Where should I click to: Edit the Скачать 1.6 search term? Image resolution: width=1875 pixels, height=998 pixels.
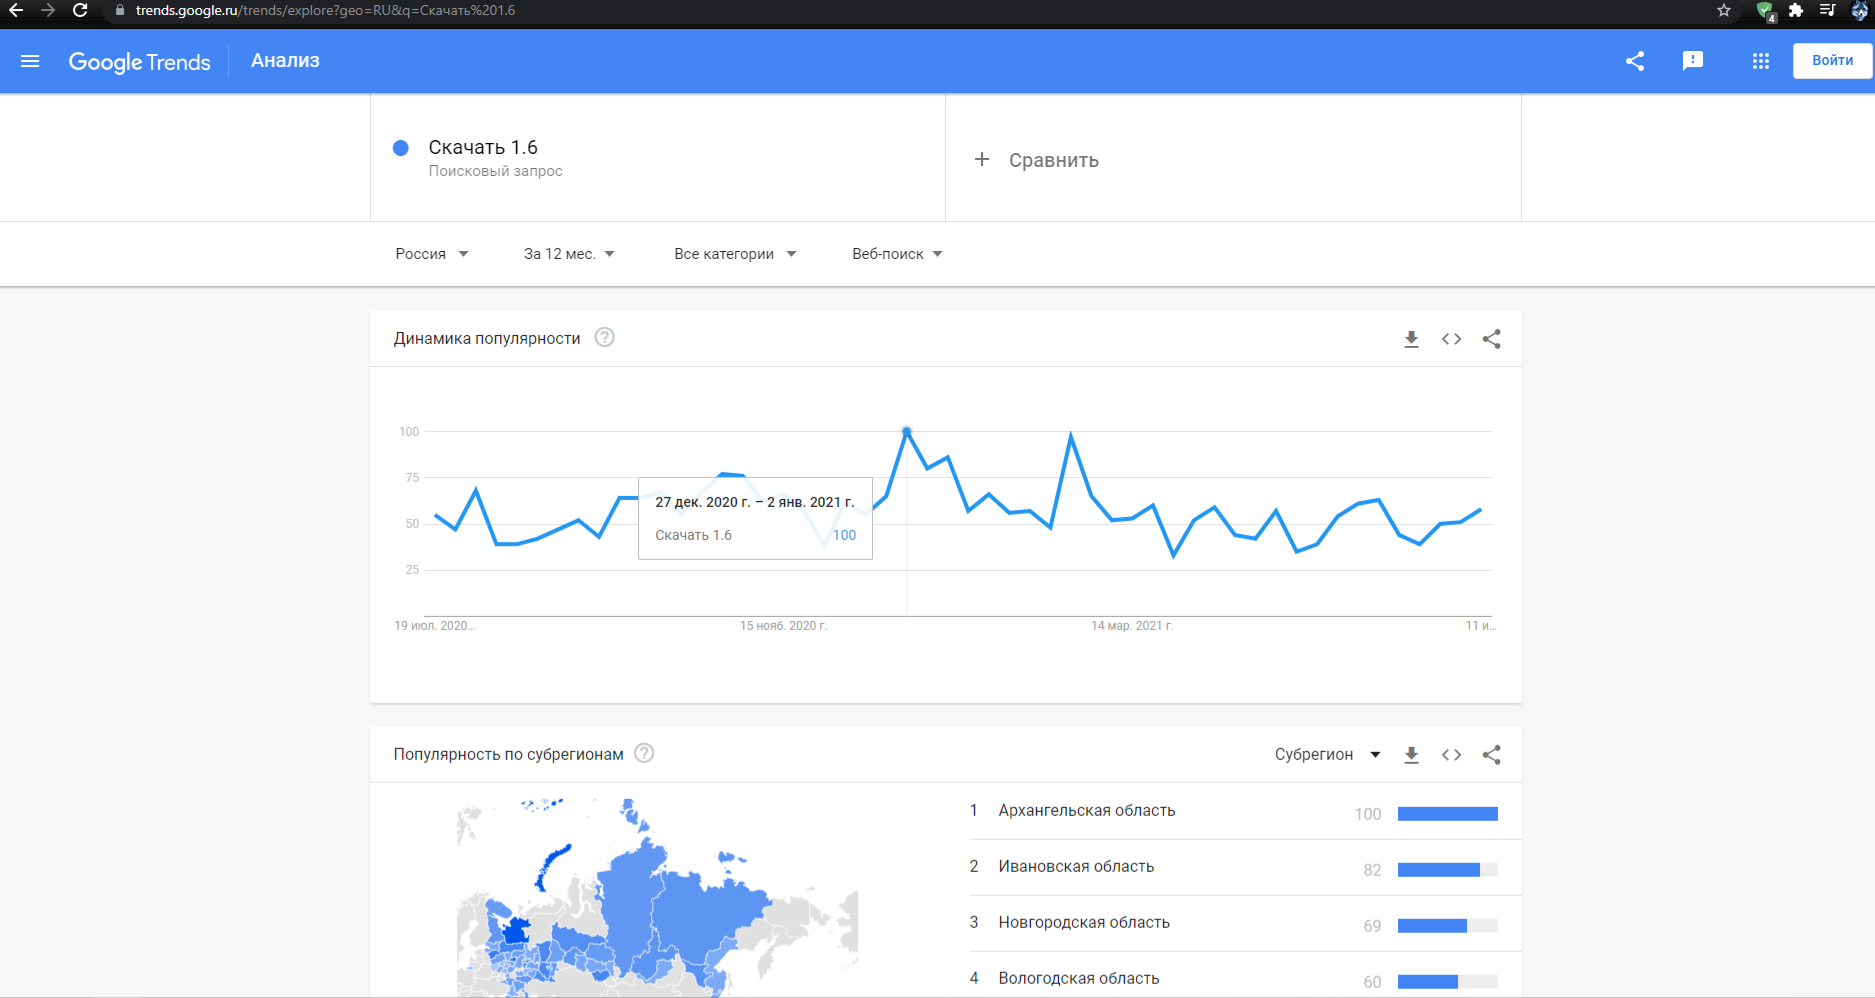(483, 147)
